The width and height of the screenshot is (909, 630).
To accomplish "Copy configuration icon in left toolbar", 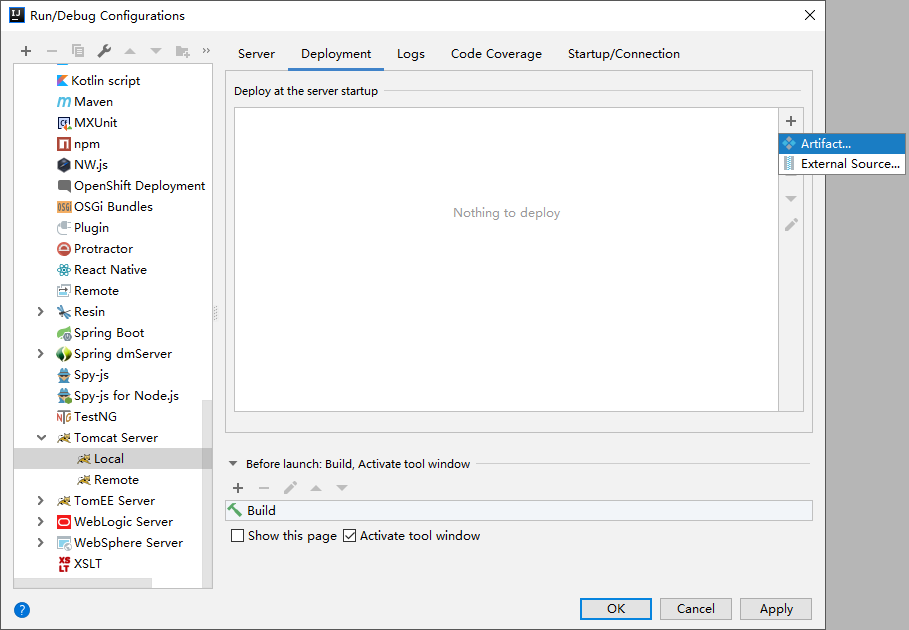I will [78, 51].
